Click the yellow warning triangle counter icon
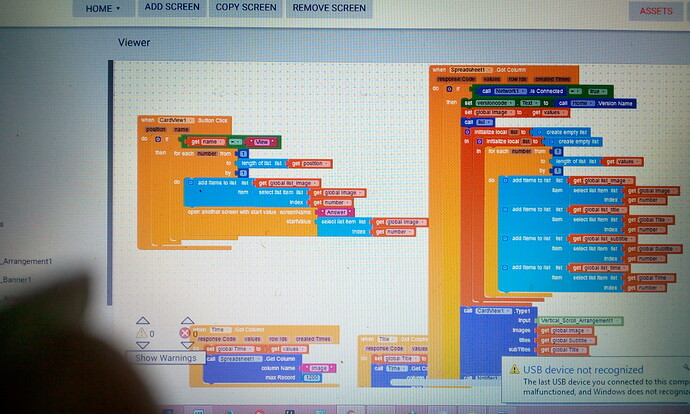The width and height of the screenshot is (690, 414). 141,333
